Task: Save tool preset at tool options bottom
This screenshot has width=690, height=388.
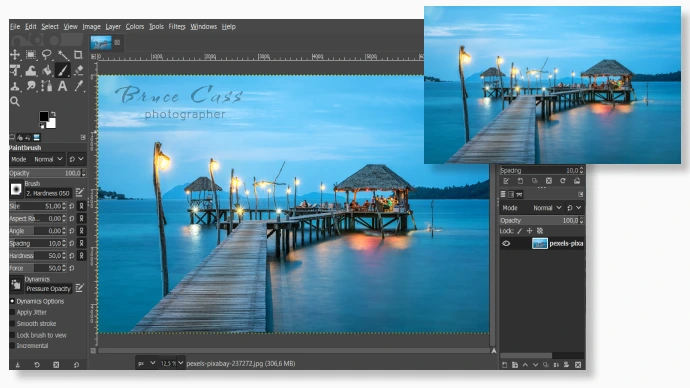Action: (x=18, y=365)
